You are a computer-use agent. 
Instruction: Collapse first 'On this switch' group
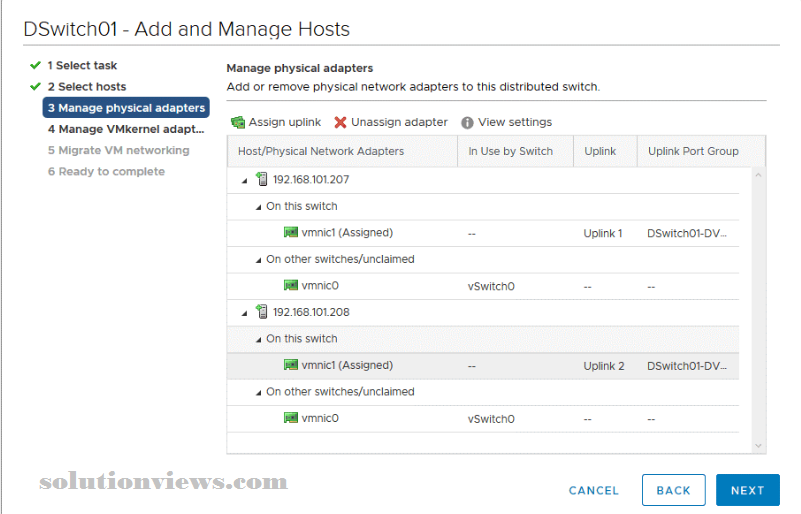[258, 207]
